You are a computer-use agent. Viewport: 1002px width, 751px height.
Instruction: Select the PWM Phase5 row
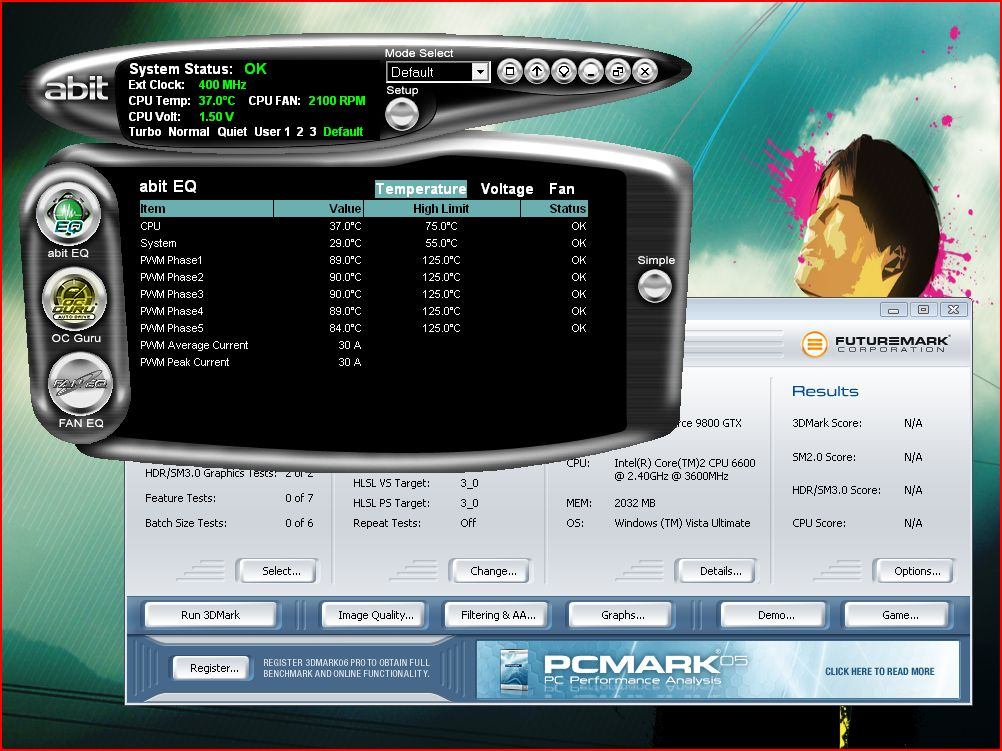pos(363,328)
